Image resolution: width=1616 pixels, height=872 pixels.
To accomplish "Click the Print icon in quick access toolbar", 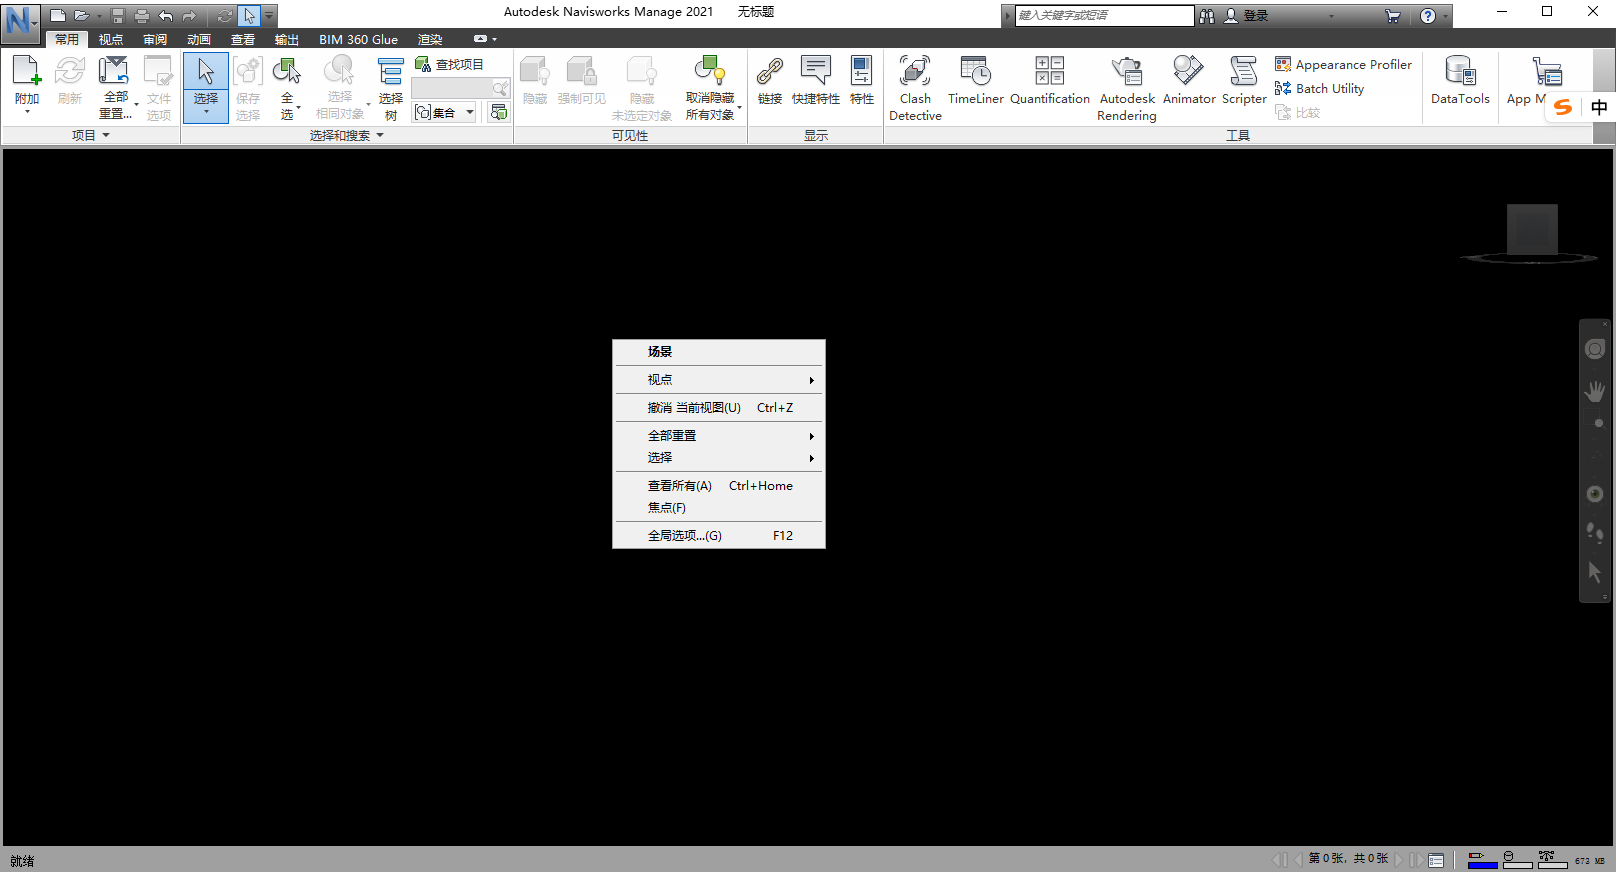I will point(141,15).
